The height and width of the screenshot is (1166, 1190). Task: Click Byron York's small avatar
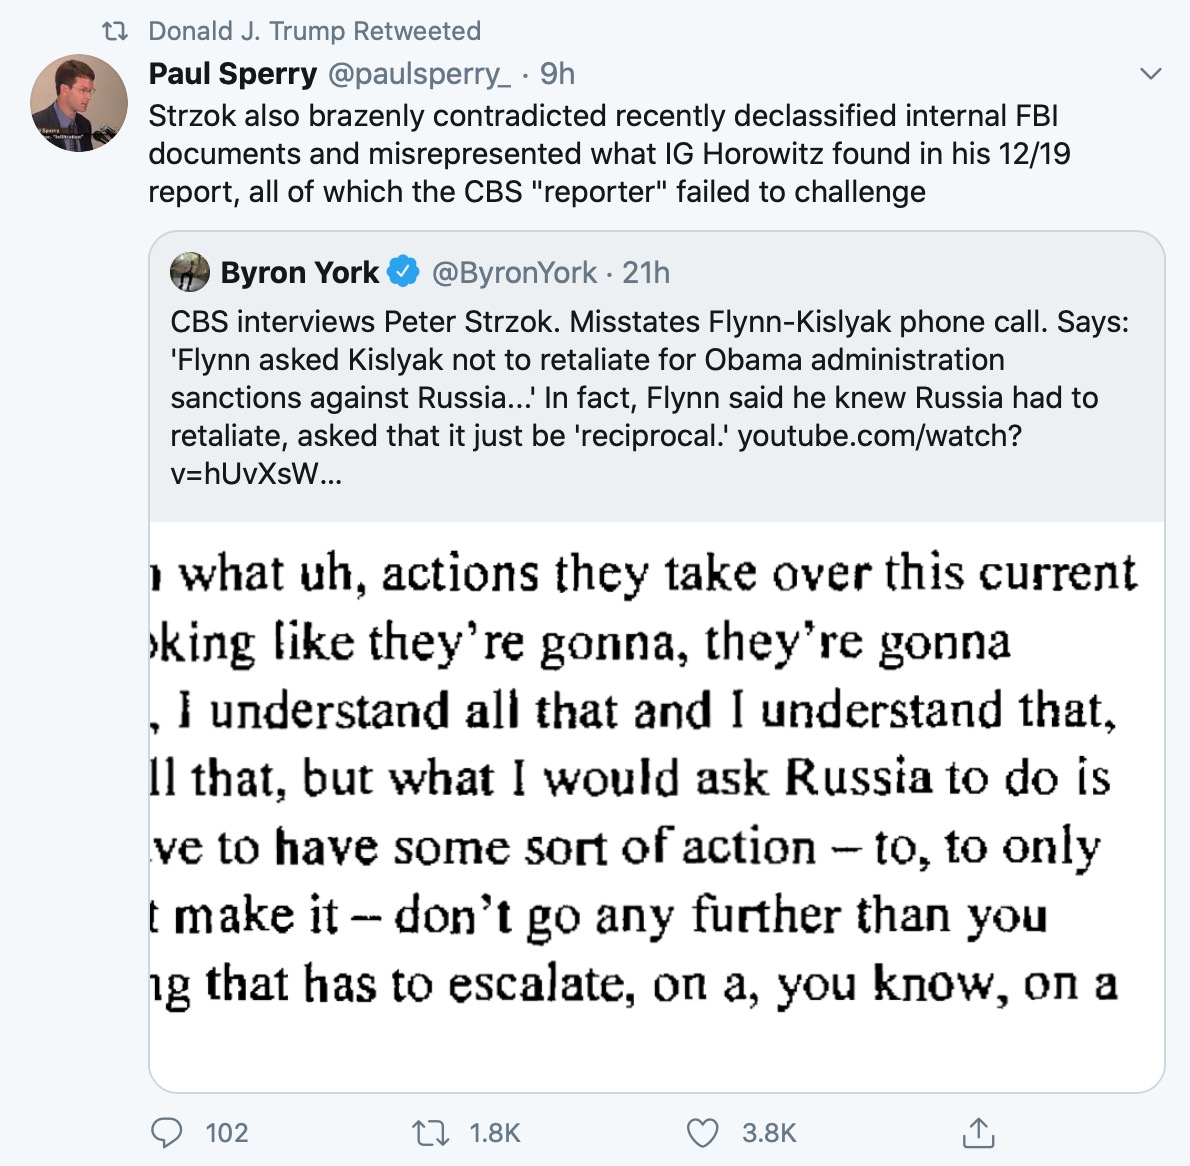(x=190, y=272)
